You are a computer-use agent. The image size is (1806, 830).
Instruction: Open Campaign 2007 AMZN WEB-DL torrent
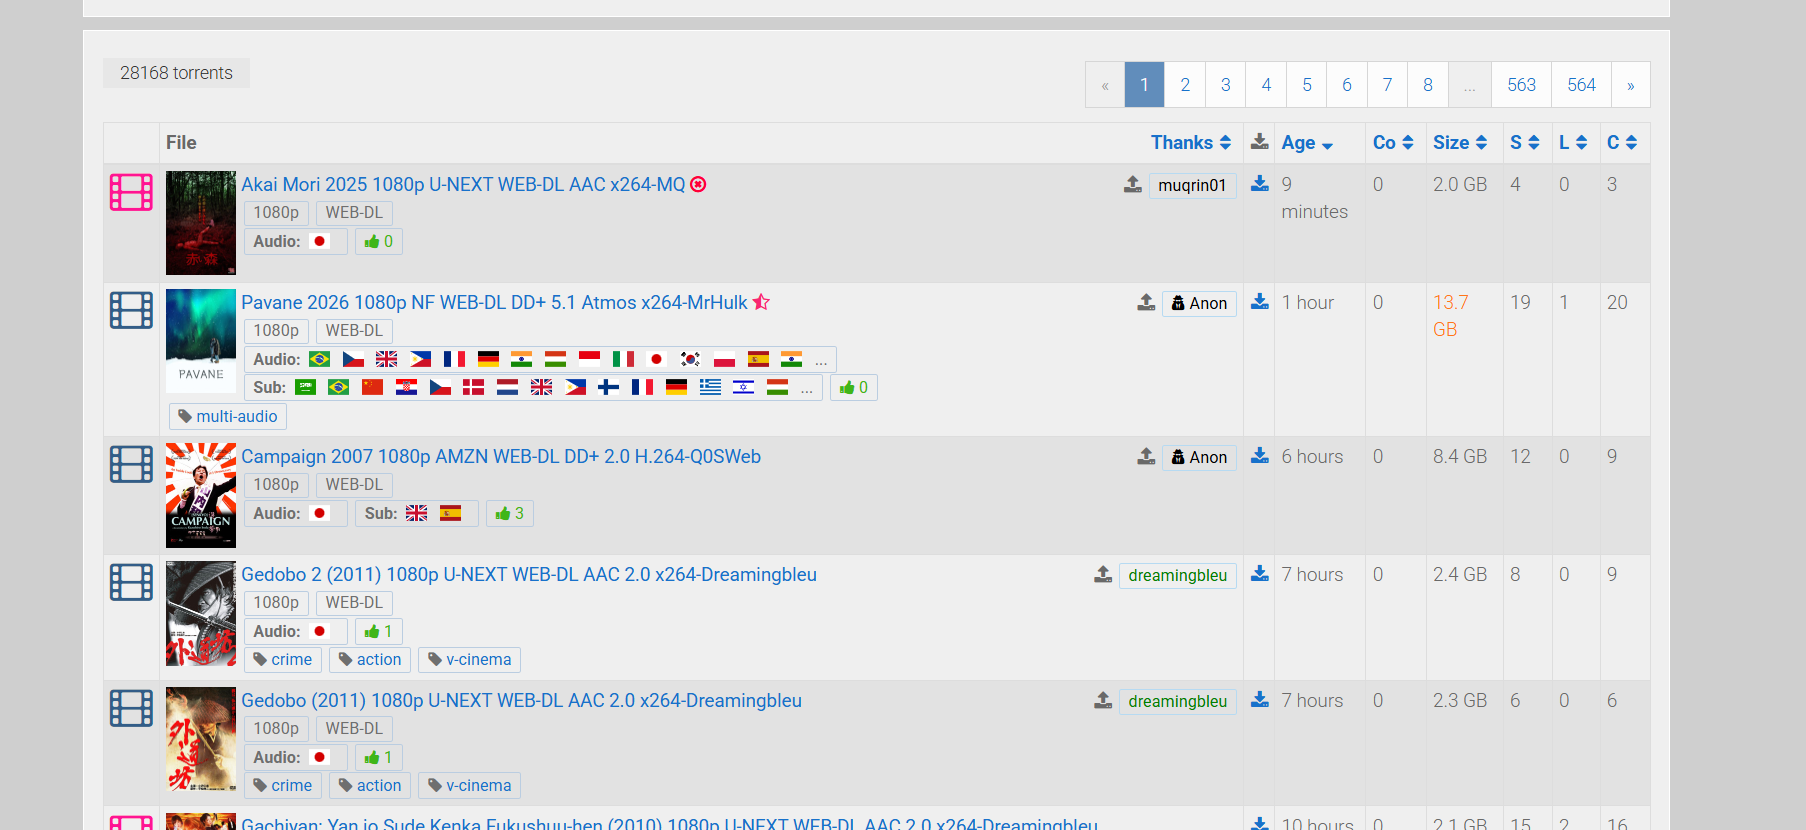tap(501, 456)
